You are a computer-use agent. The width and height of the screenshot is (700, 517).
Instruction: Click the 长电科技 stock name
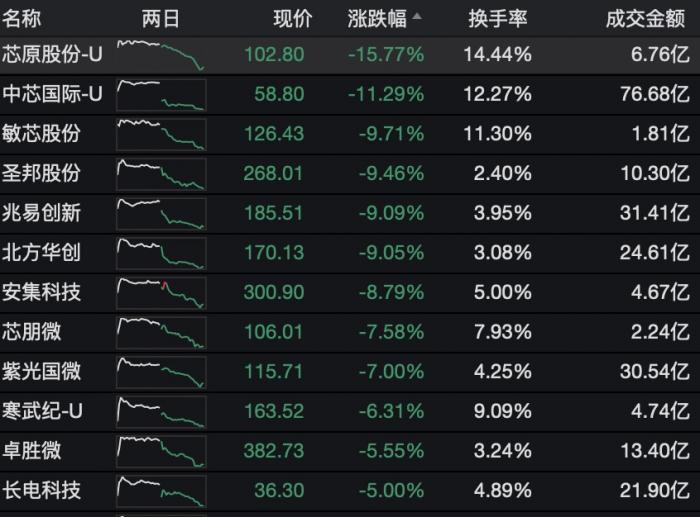[x=42, y=490]
